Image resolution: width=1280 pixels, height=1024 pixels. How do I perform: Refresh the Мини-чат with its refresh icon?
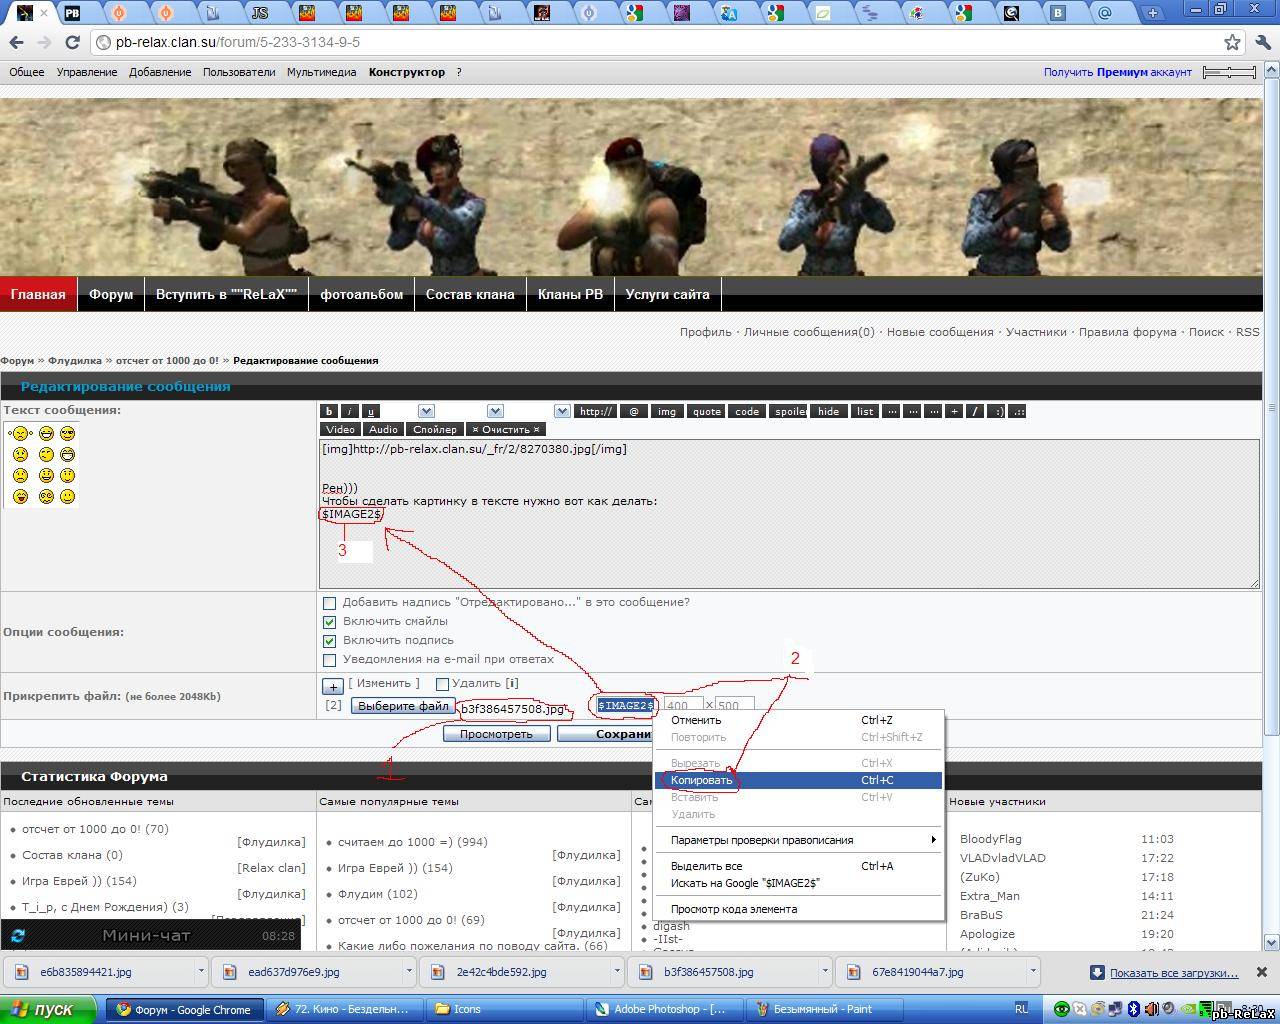point(18,936)
